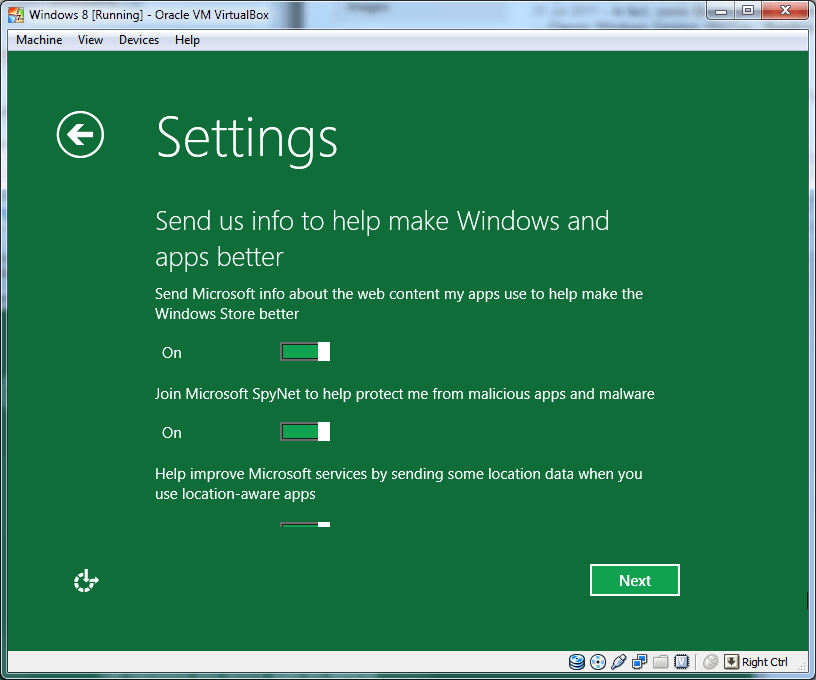
Task: Open the Devices menu
Action: click(x=138, y=40)
